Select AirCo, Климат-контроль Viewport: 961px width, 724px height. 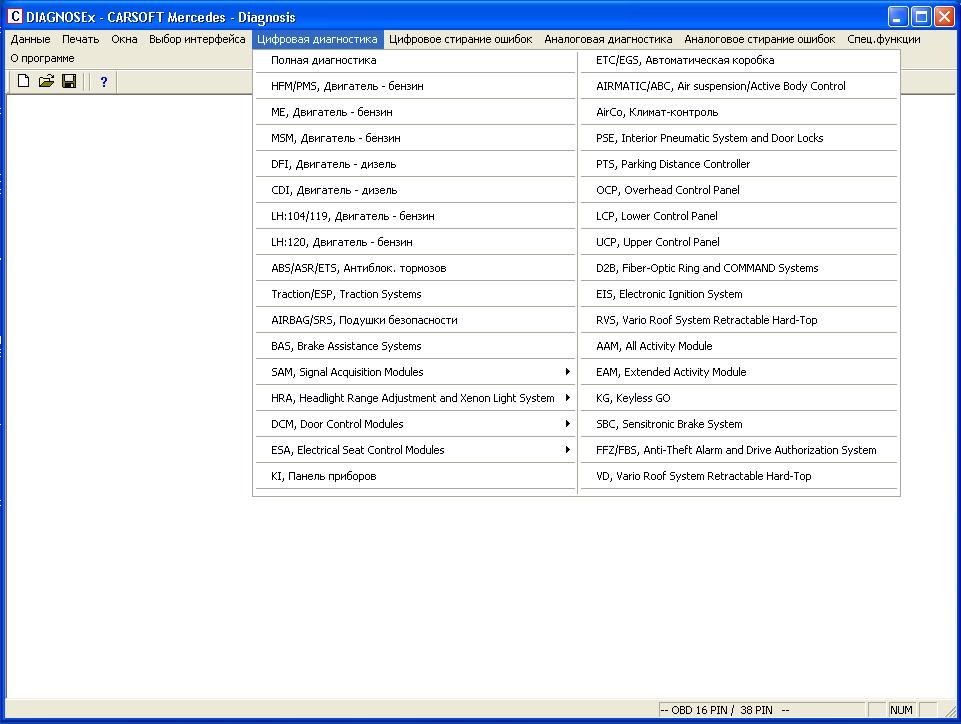[x=739, y=112]
